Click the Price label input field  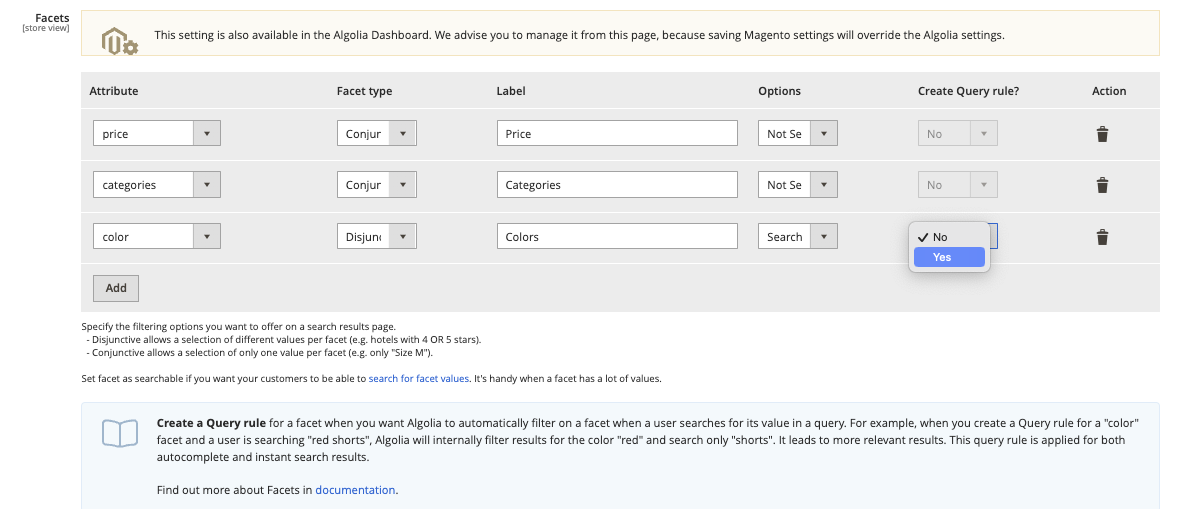(616, 134)
